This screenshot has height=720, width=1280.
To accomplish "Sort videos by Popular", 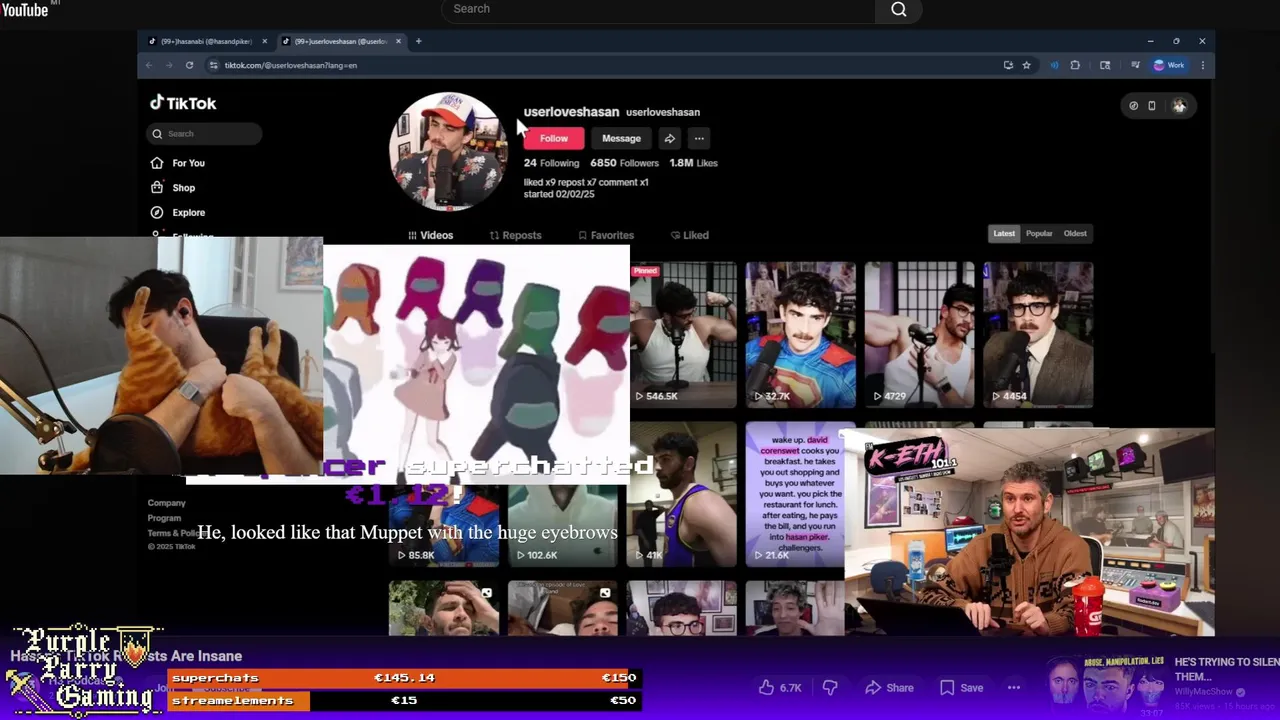I will [1039, 233].
